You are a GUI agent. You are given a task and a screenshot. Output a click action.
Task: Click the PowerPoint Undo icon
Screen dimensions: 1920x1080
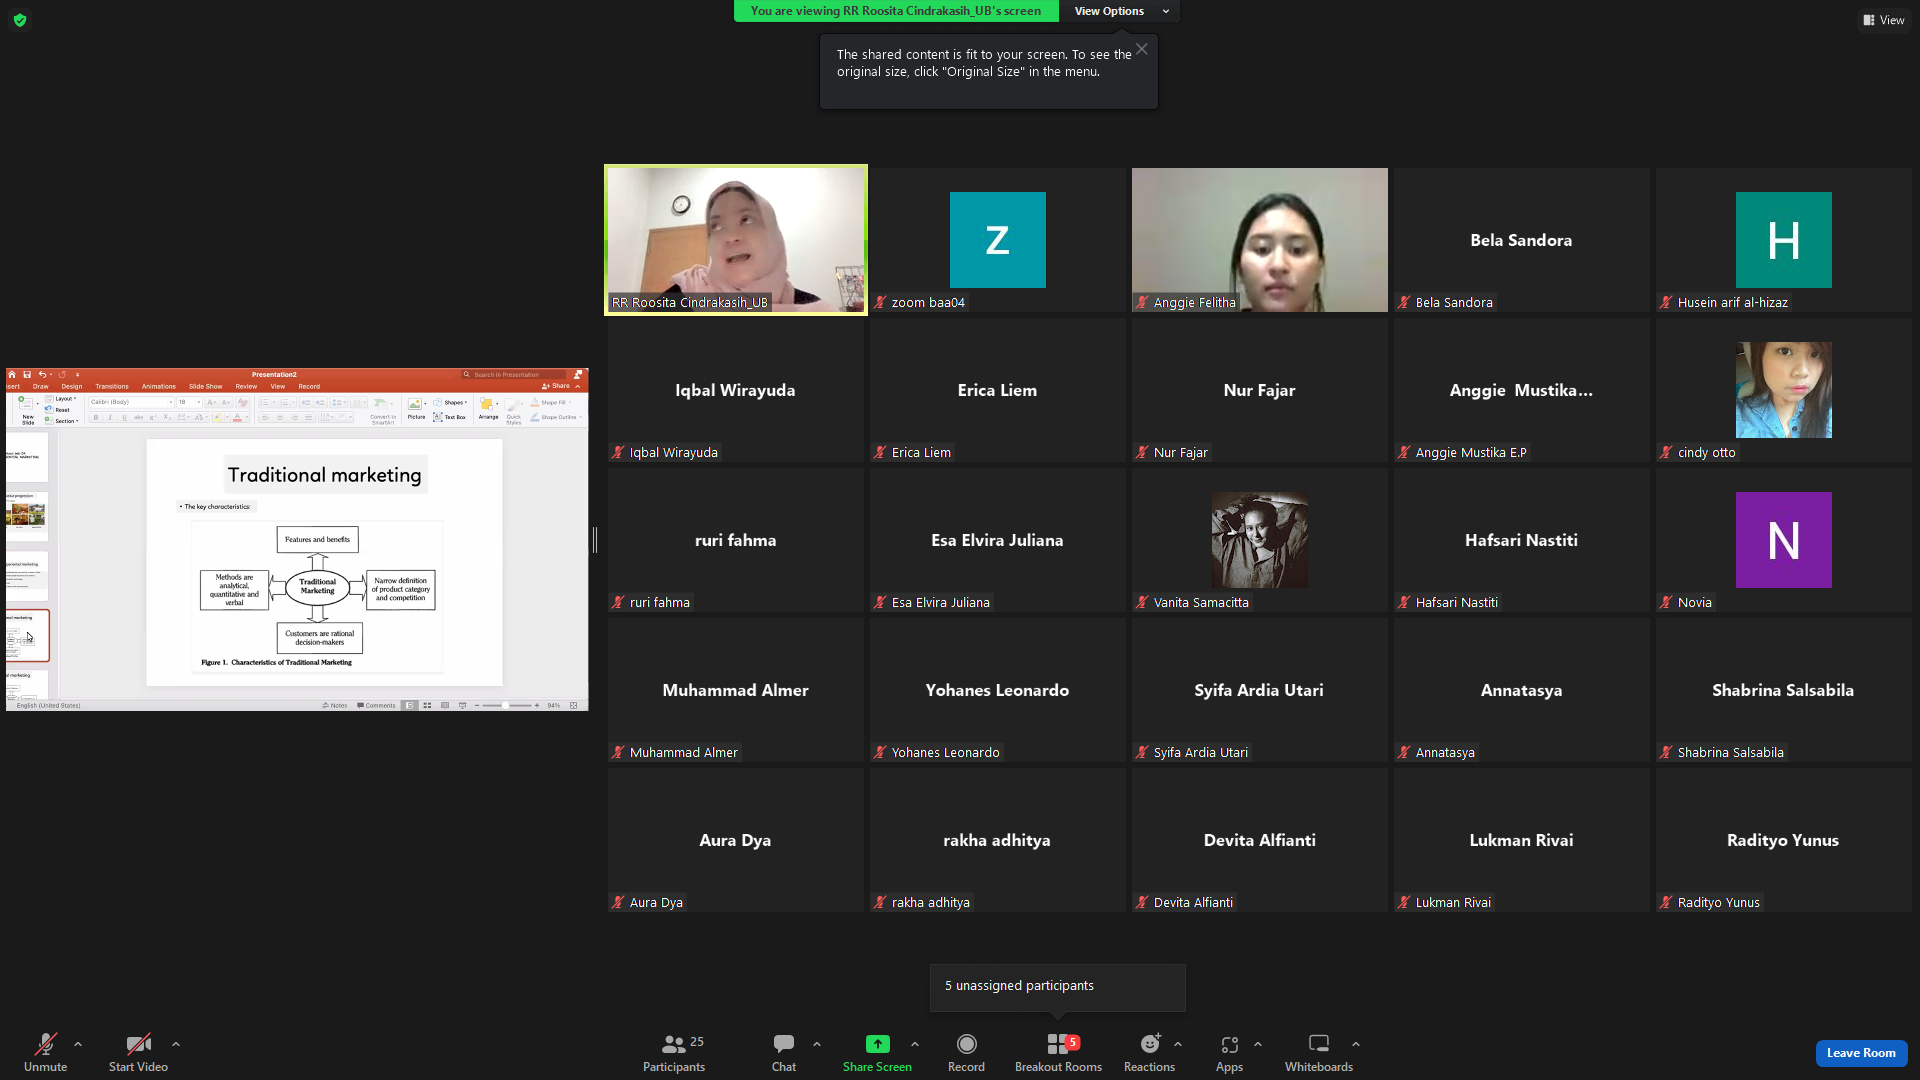42,375
